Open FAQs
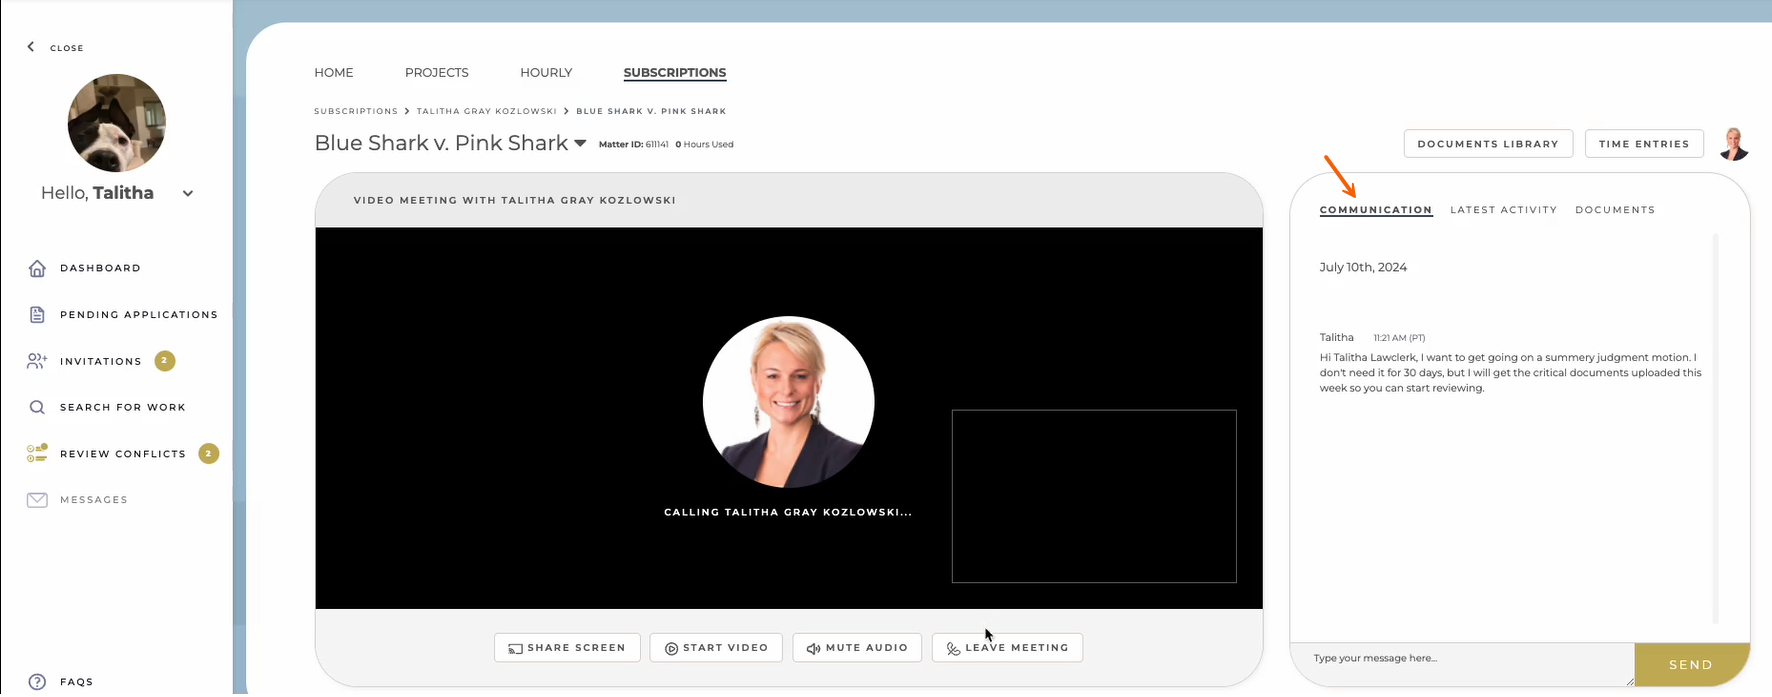Screen dimensions: 1772x697 point(76,682)
